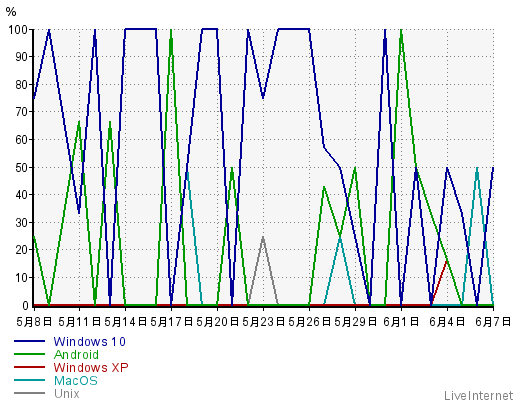Click the 5月8日 date axis label
Image resolution: width=520 pixels, height=405 pixels.
pos(34,322)
